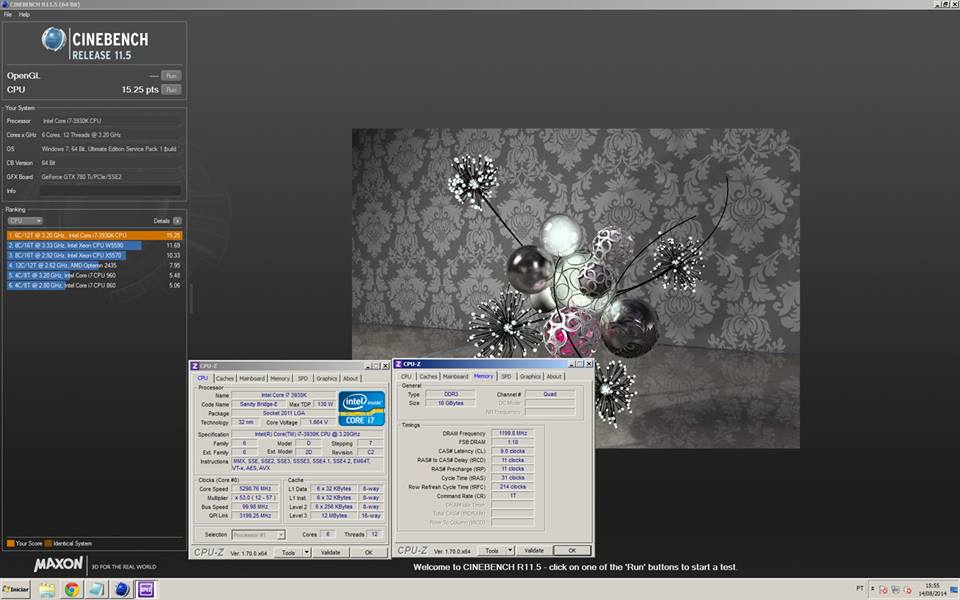Select ranking row Intel Xeon CPU W5590
The image size is (960, 600).
94,245
